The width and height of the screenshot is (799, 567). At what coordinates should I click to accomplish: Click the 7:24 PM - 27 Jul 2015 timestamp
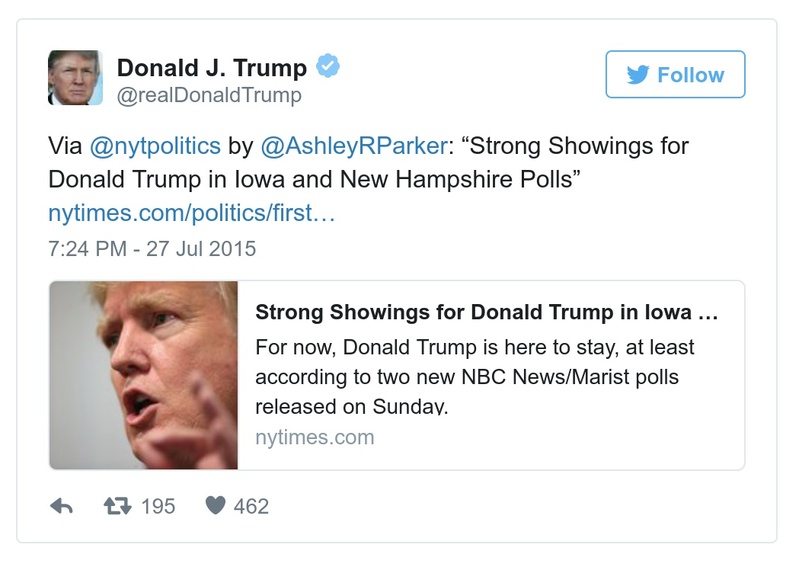pos(152,247)
